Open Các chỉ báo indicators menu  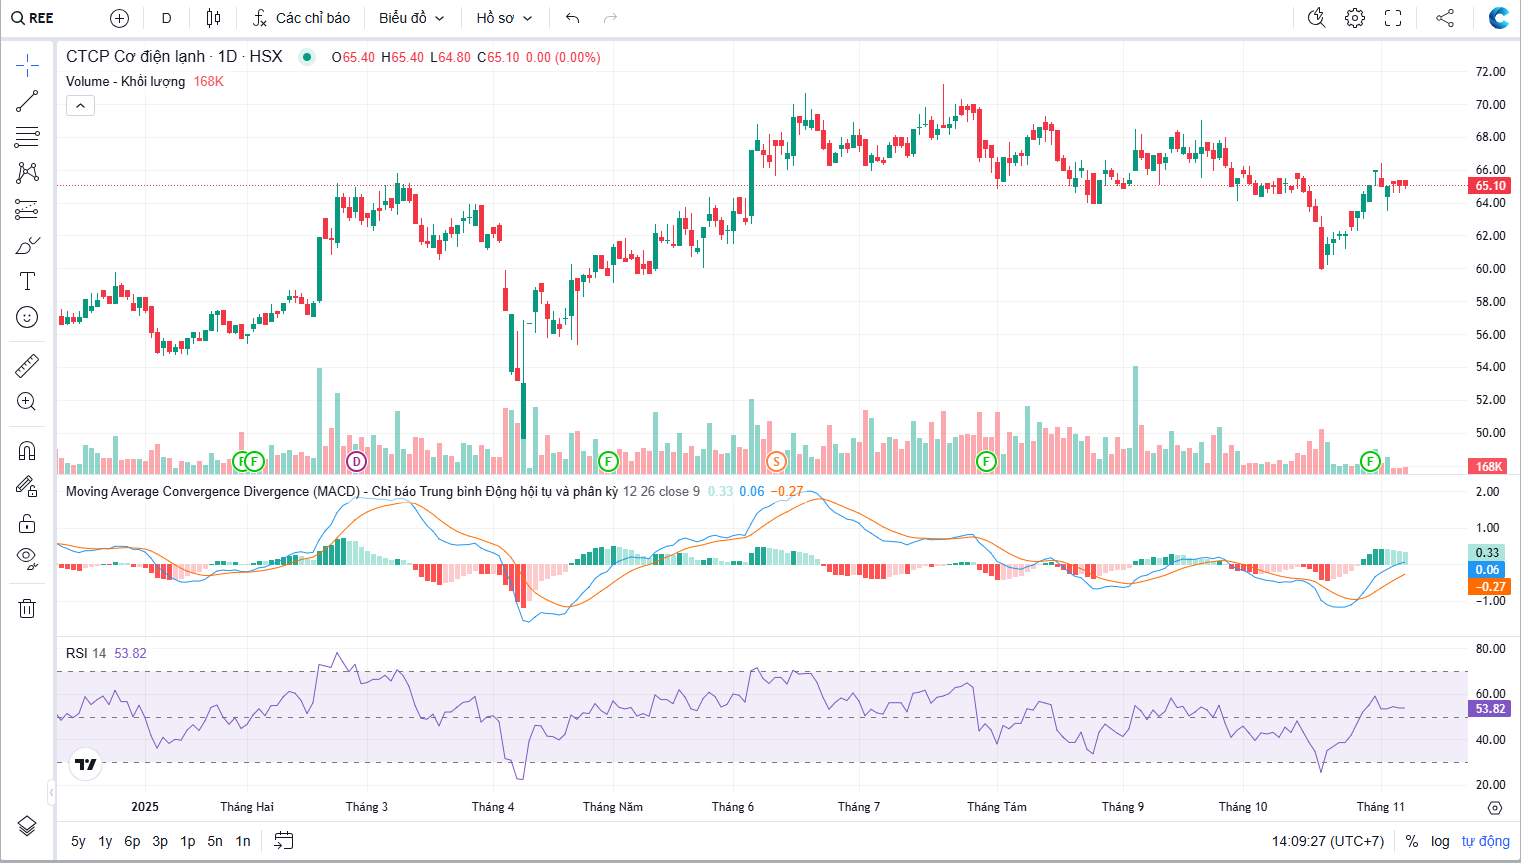click(x=301, y=18)
